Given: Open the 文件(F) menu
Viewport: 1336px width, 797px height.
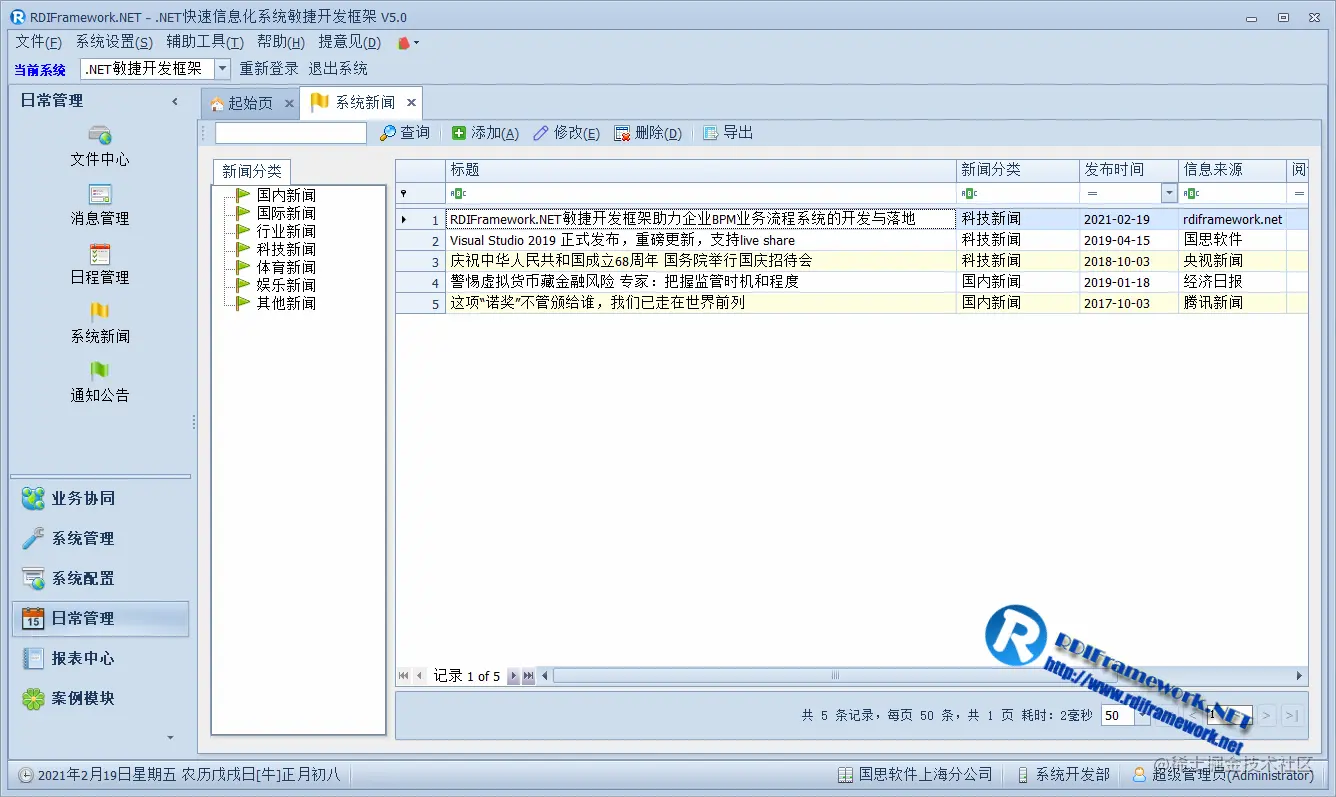Looking at the screenshot, I should pyautogui.click(x=38, y=42).
